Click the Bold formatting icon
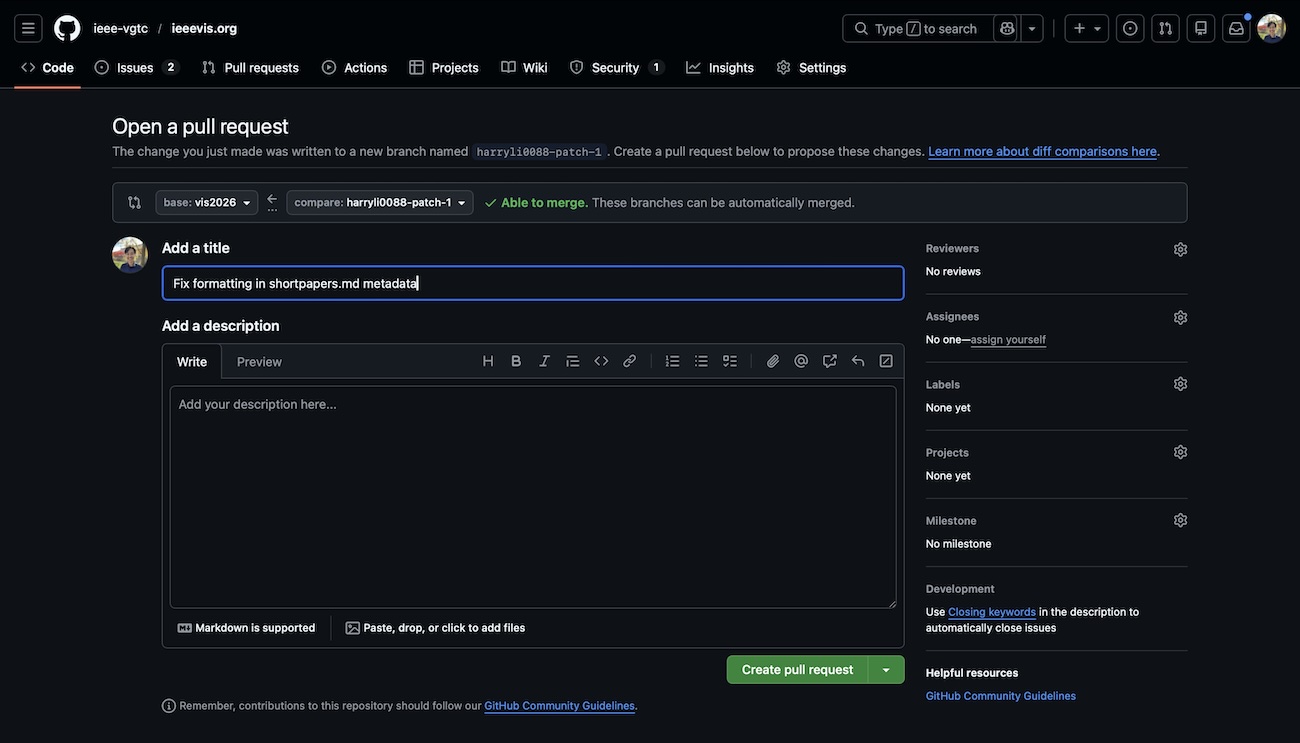 click(x=516, y=361)
